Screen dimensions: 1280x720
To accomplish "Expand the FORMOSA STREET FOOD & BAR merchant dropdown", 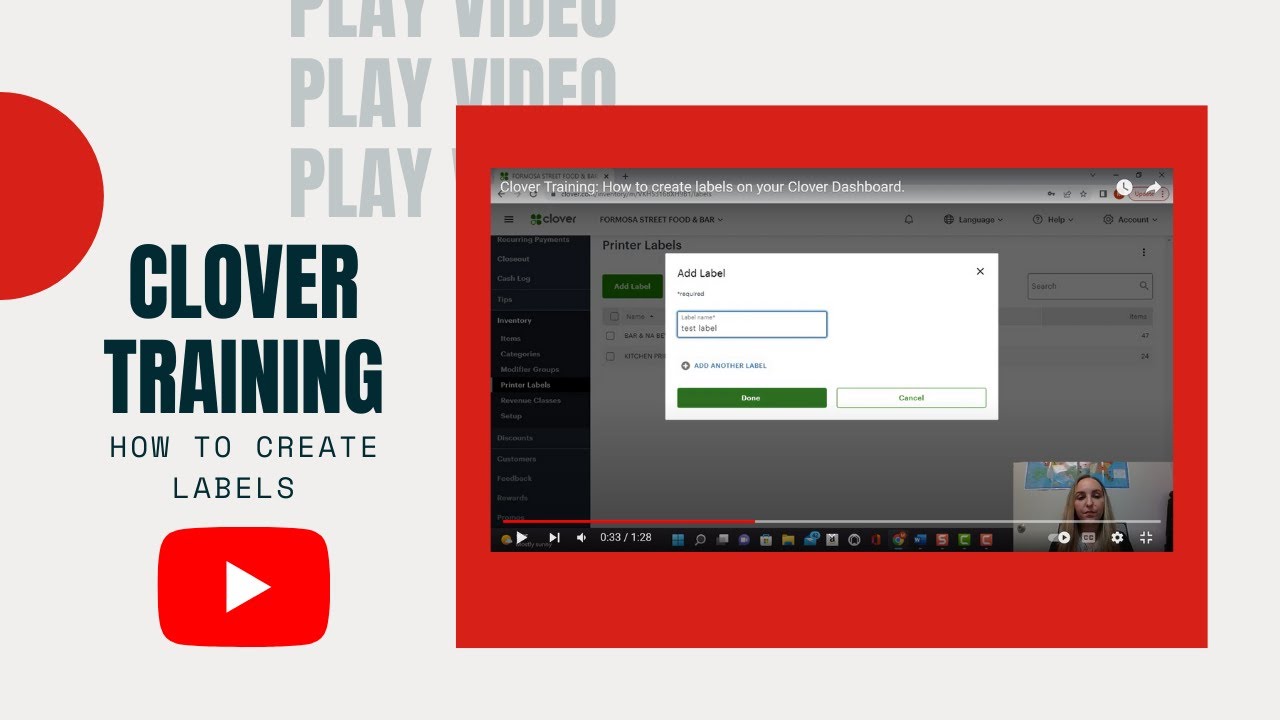I will pos(661,219).
